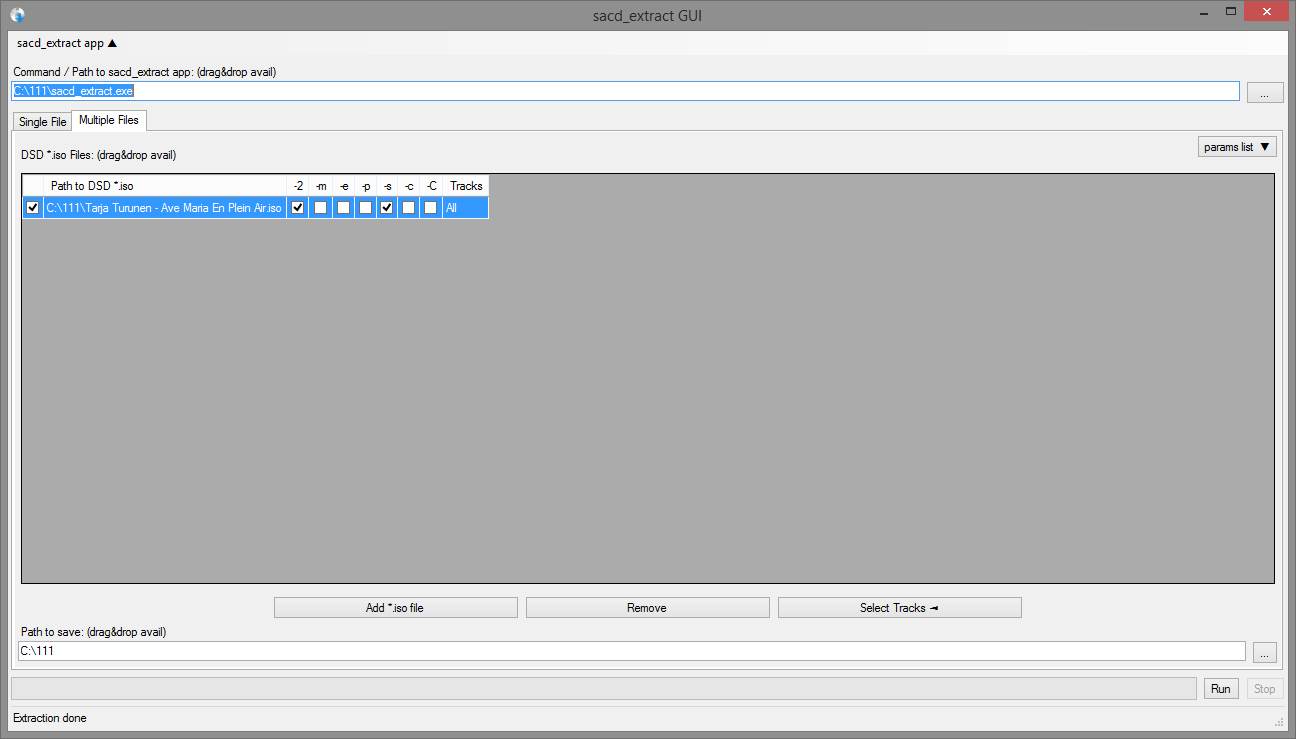This screenshot has height=739, width=1296.
Task: Click the extraction progress bar
Action: (603, 689)
